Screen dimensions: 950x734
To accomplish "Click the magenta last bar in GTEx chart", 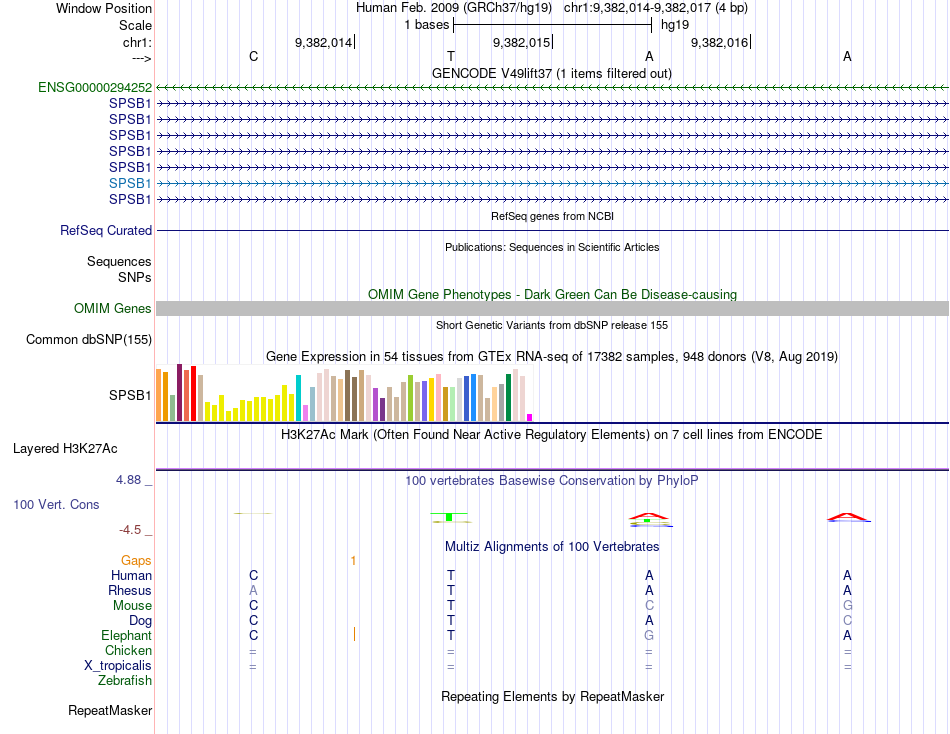I will (530, 418).
